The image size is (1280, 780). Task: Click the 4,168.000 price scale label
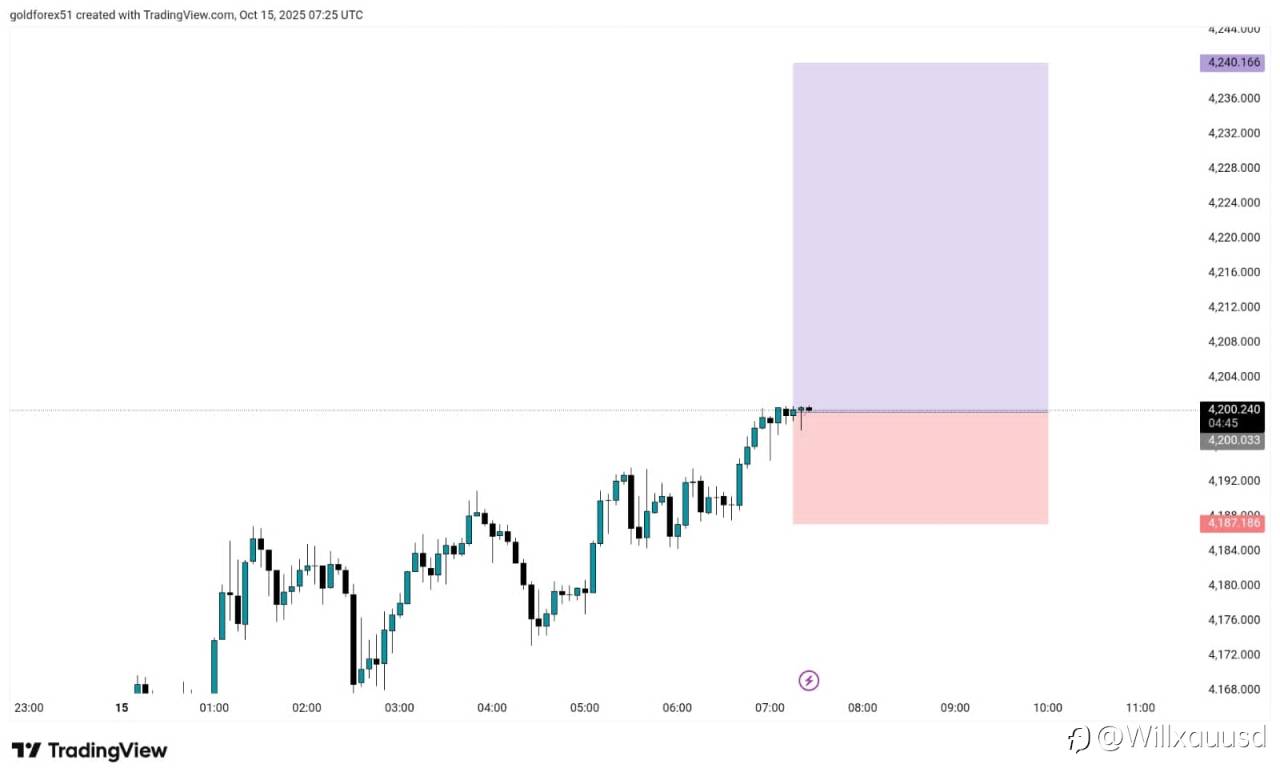click(1234, 689)
